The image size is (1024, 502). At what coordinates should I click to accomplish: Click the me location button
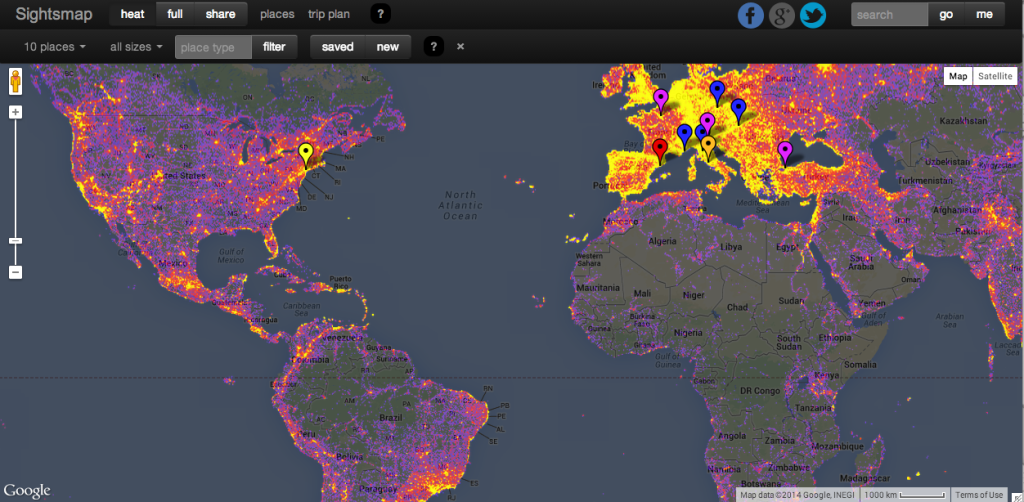pyautogui.click(x=984, y=14)
